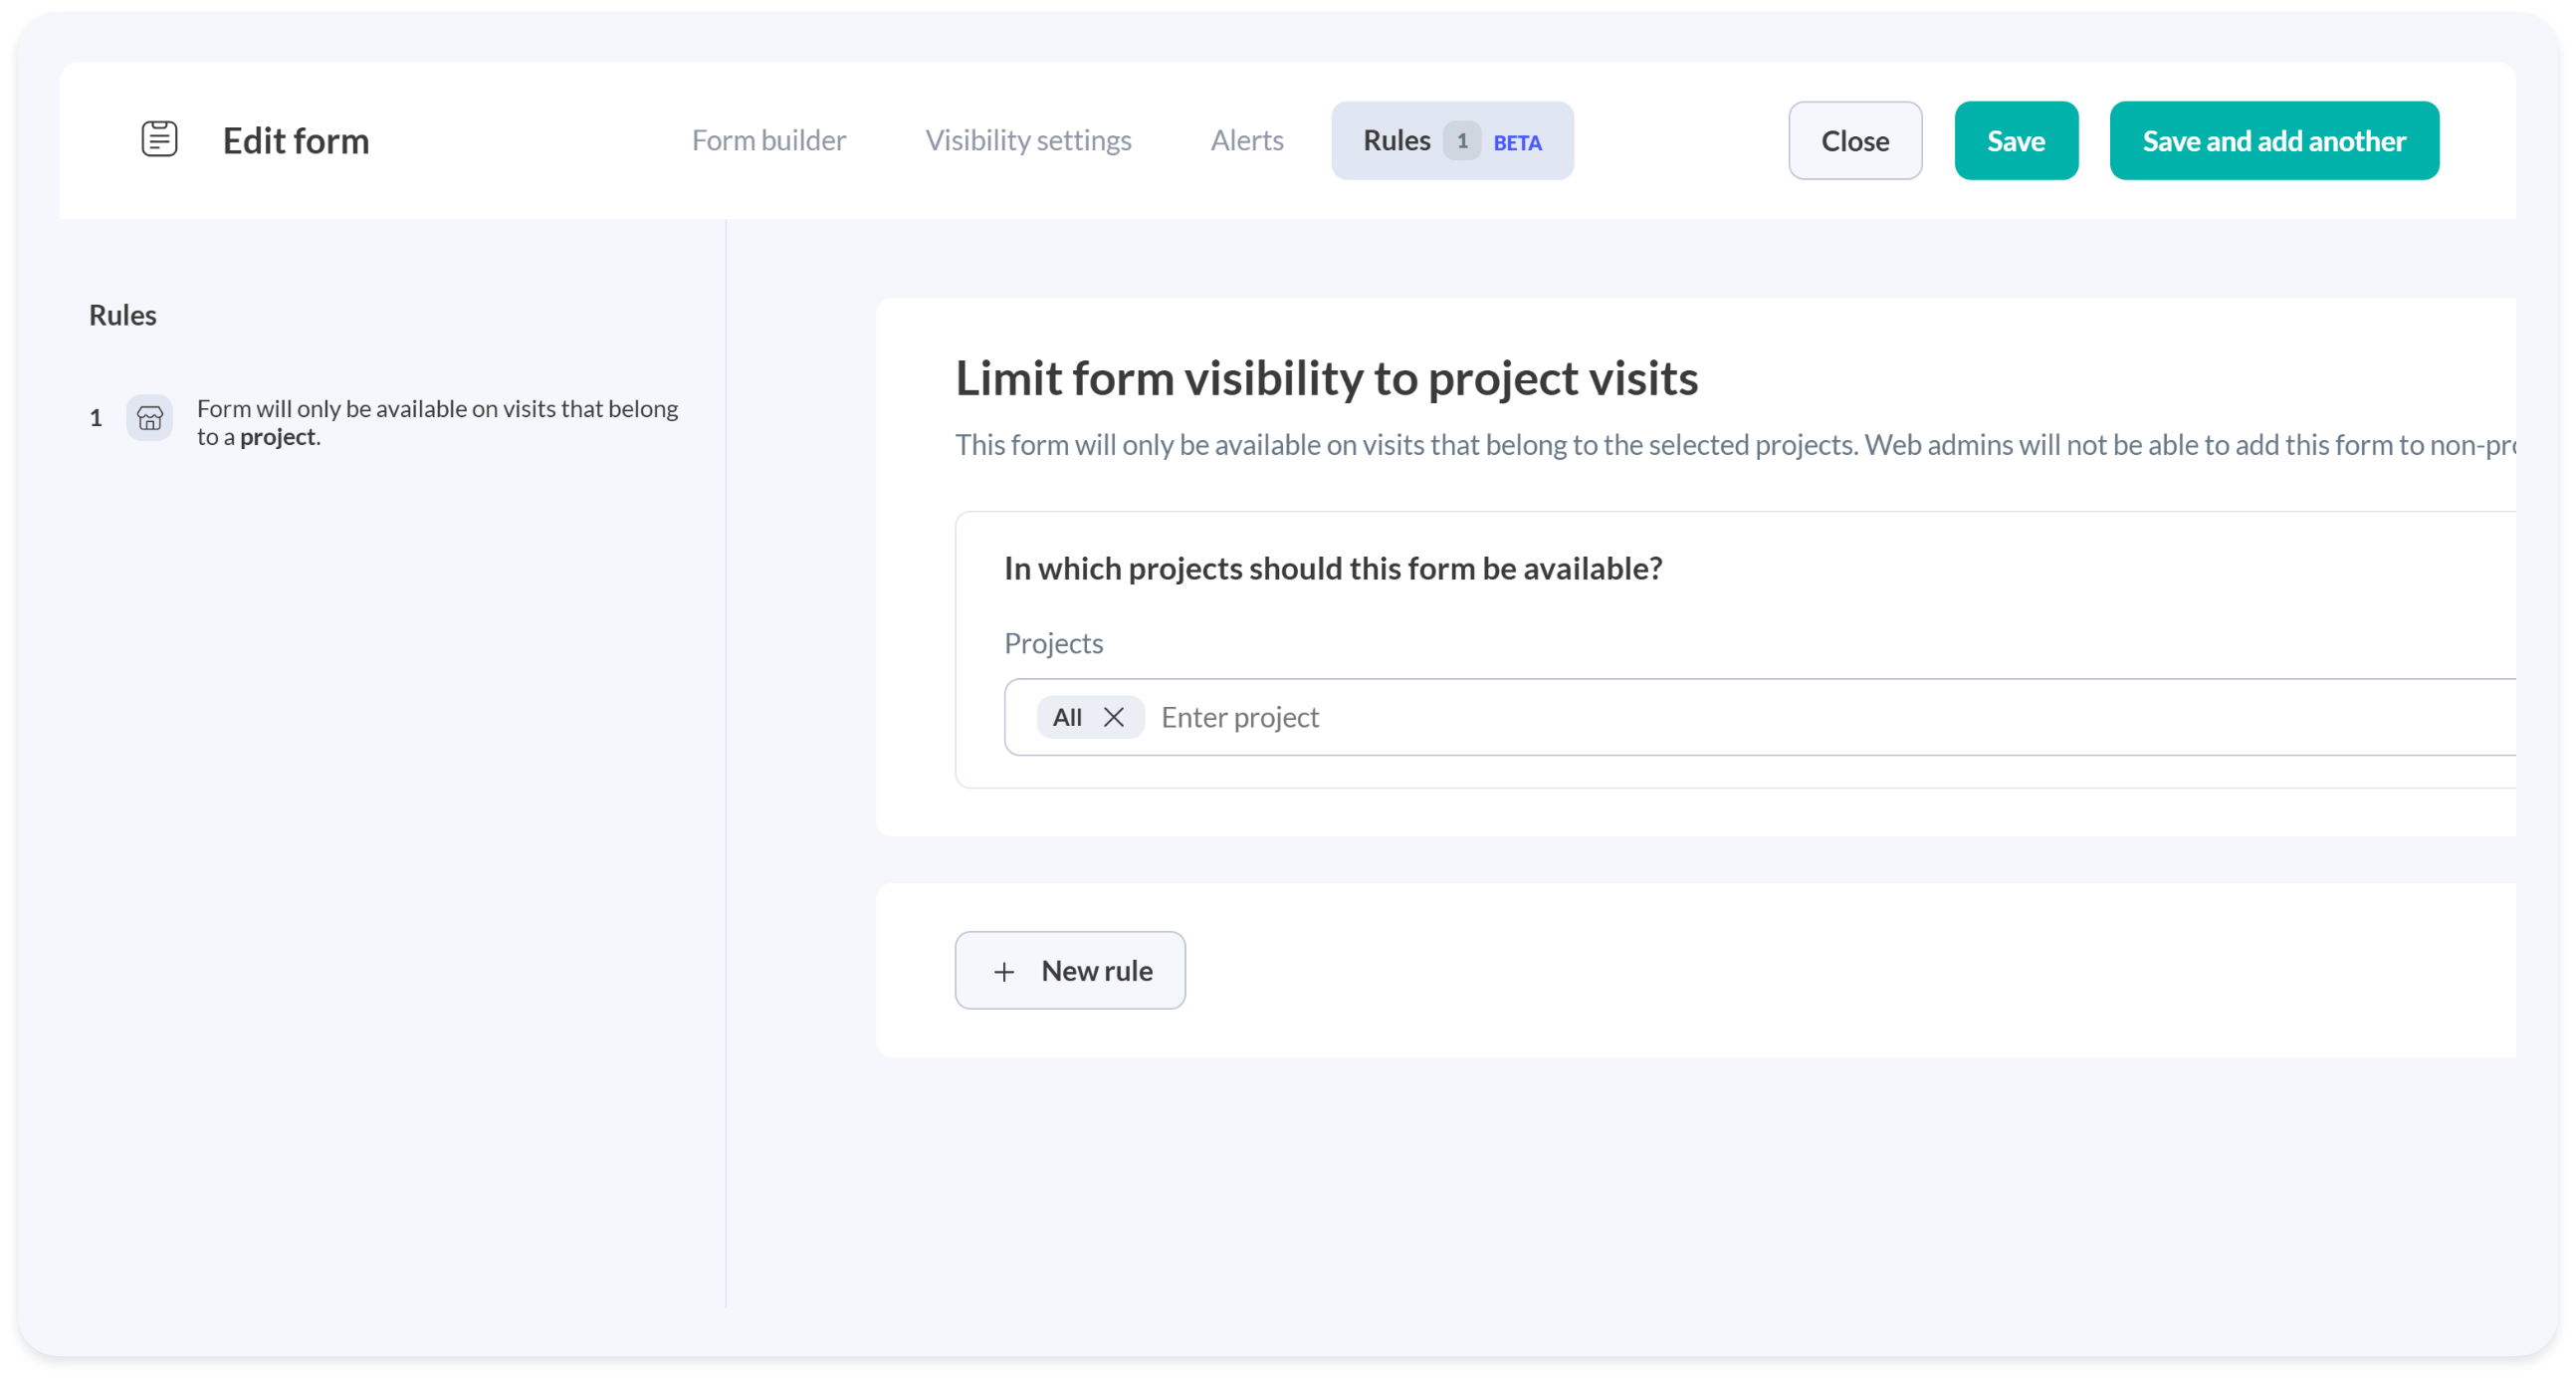Click the Limit form visibility heading

tap(1326, 378)
